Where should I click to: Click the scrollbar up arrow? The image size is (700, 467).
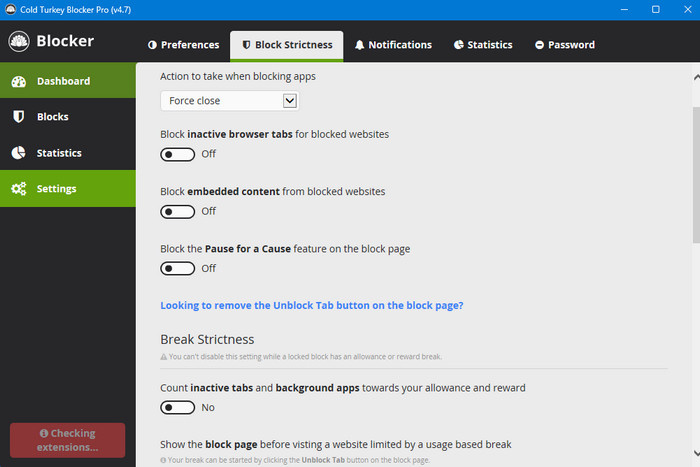click(x=695, y=74)
